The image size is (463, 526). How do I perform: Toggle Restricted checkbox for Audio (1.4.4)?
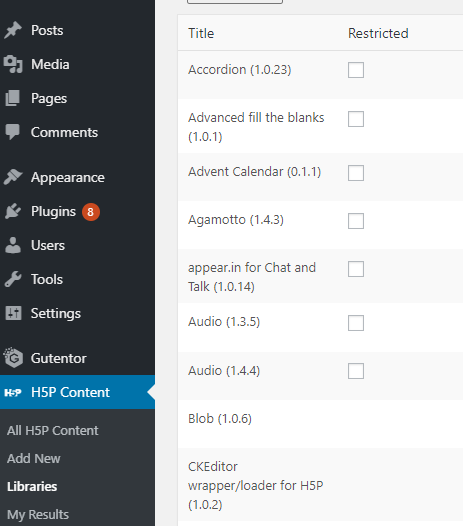pos(356,371)
